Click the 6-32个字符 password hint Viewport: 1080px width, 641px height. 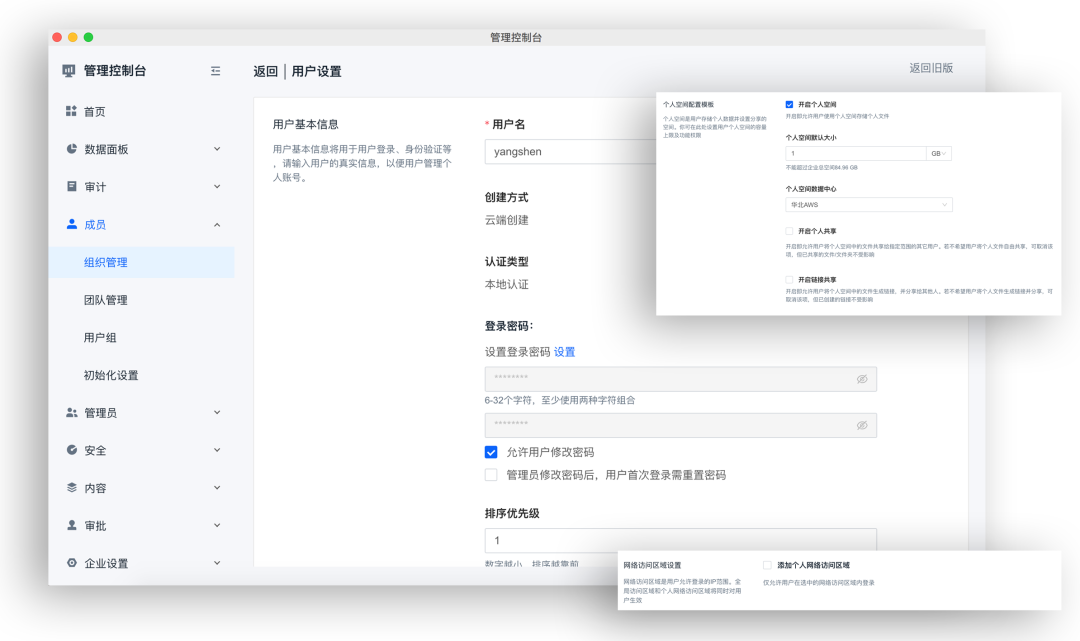click(560, 400)
